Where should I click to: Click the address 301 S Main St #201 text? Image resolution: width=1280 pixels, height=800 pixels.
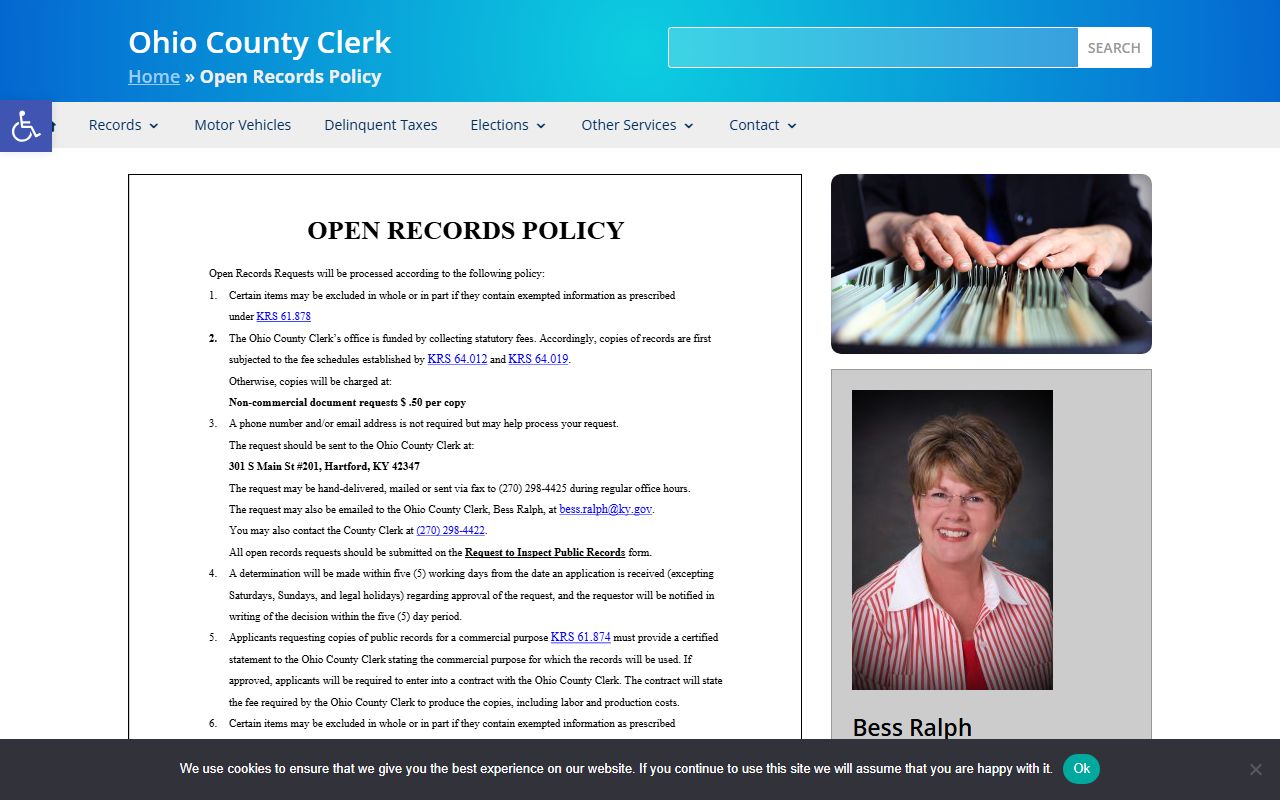coord(324,467)
